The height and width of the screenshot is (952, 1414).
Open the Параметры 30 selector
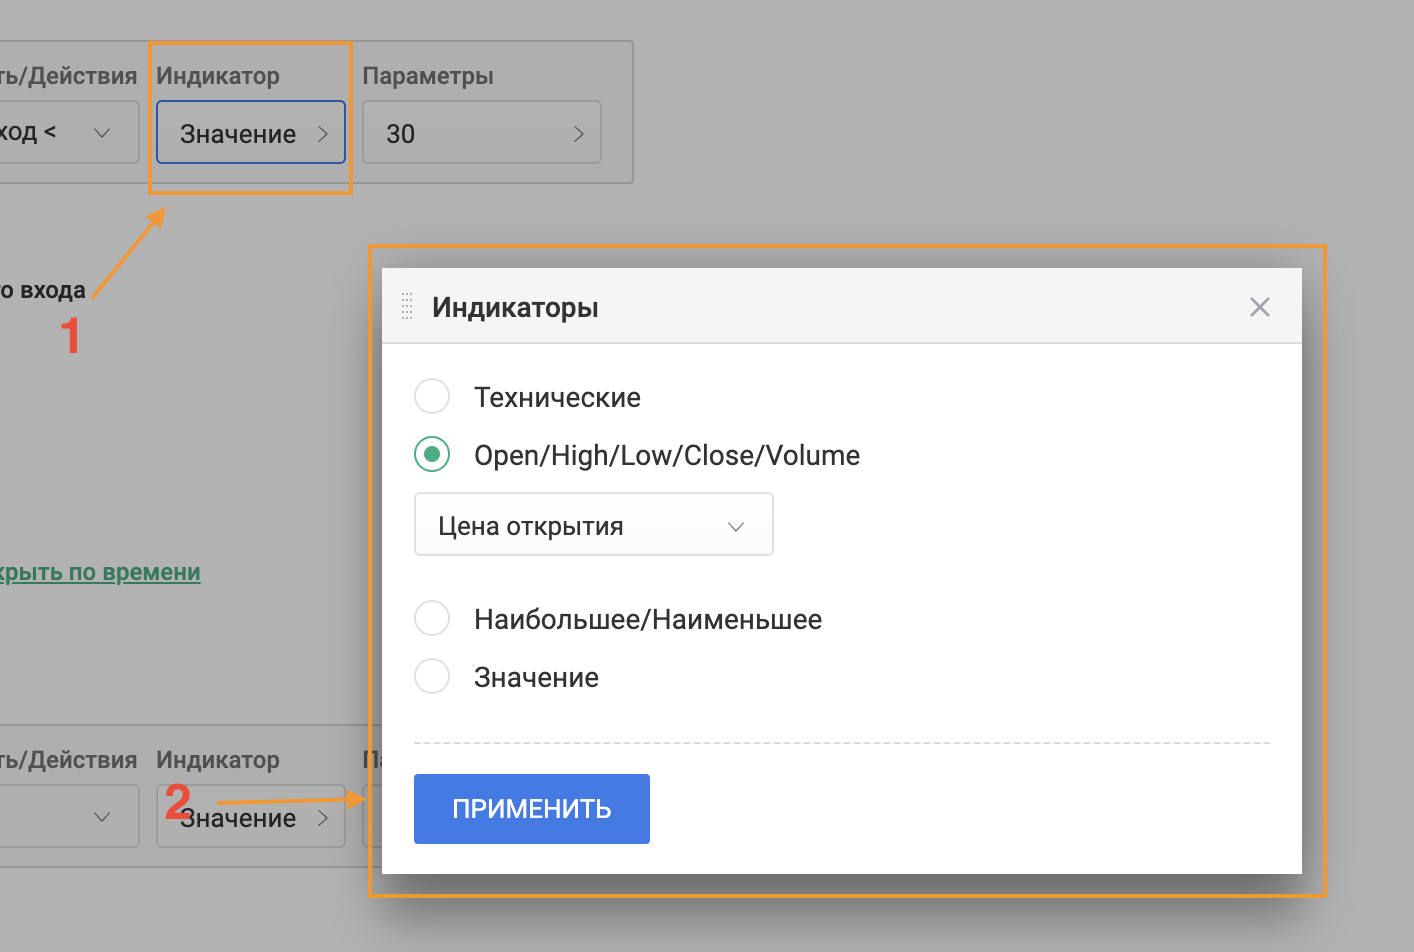(481, 133)
